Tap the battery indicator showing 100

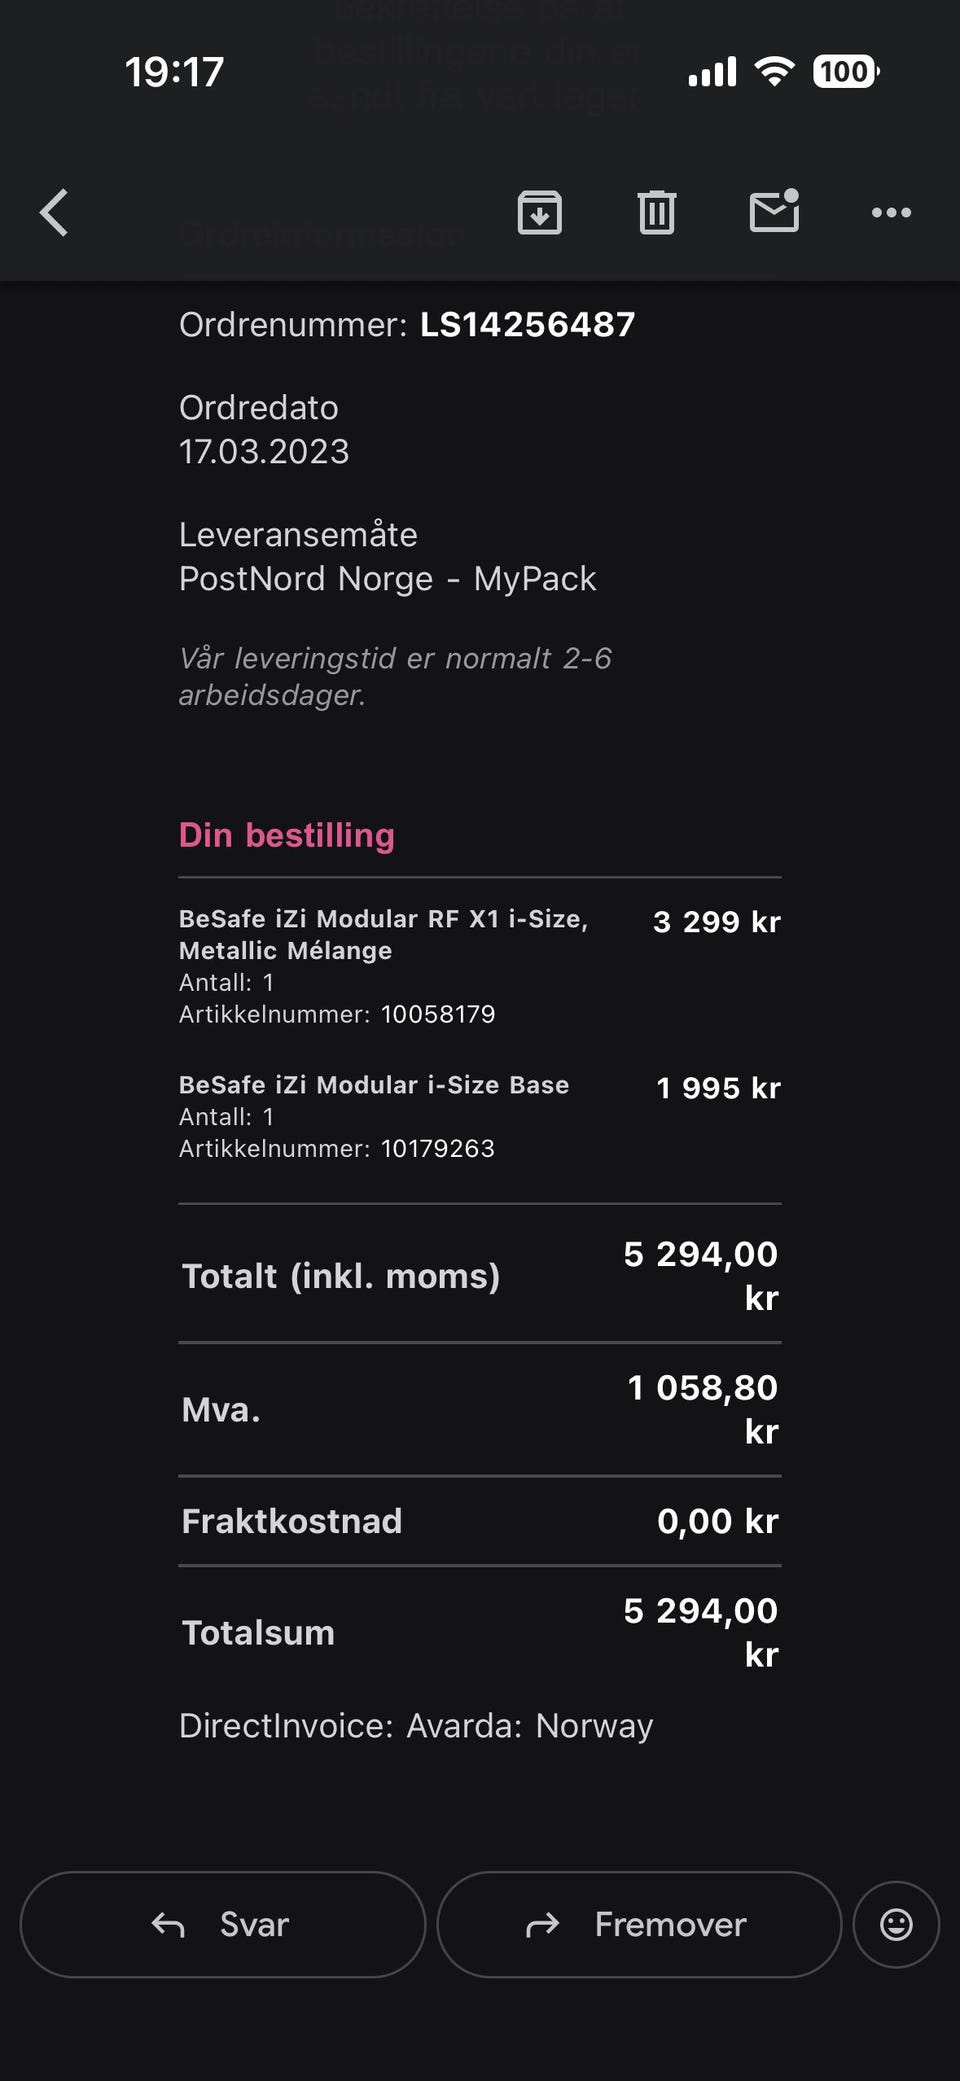[x=846, y=71]
